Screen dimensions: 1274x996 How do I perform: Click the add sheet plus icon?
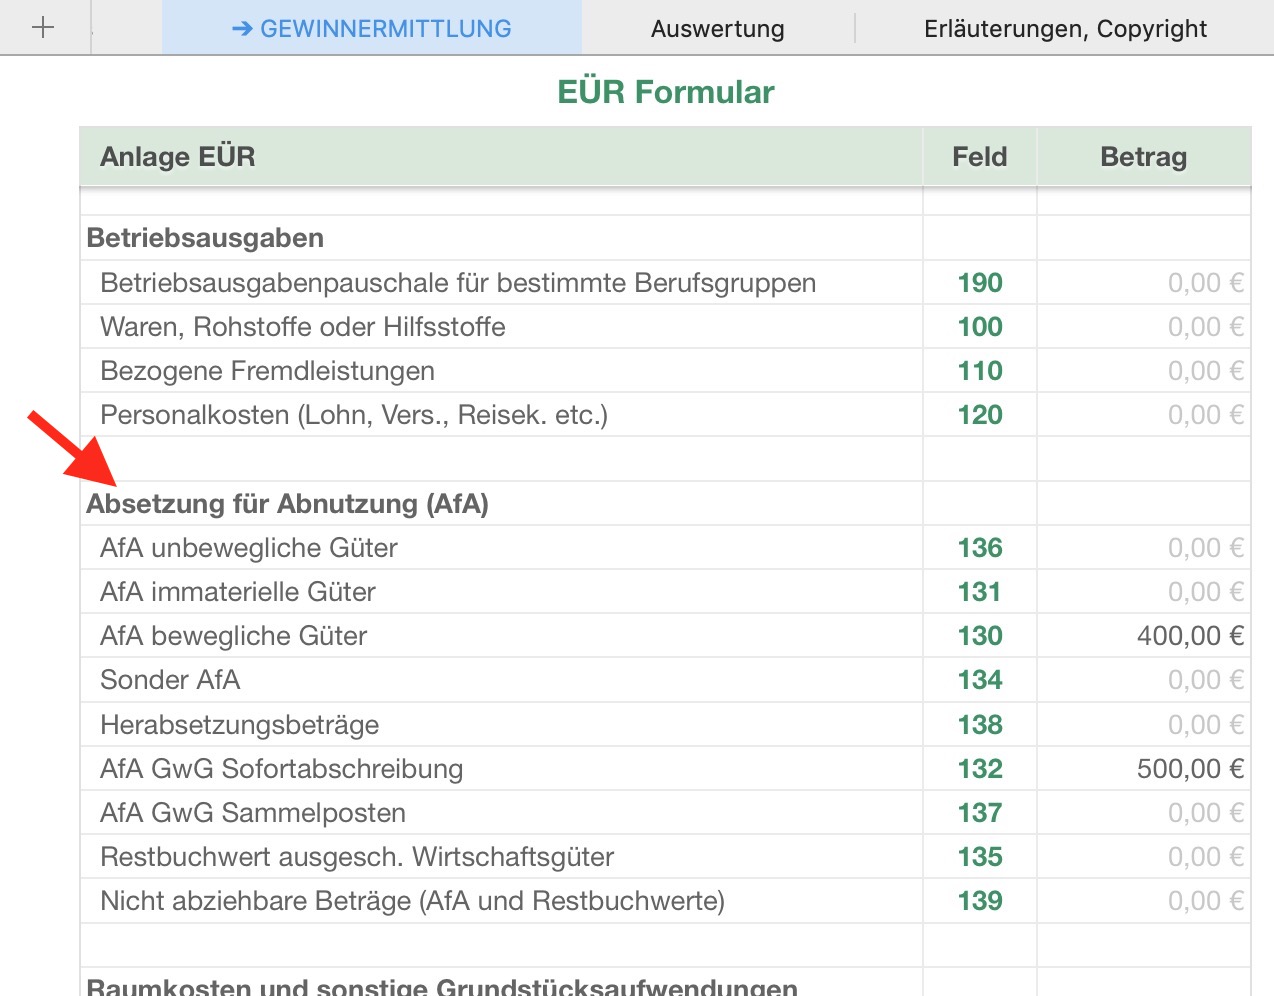tap(43, 28)
